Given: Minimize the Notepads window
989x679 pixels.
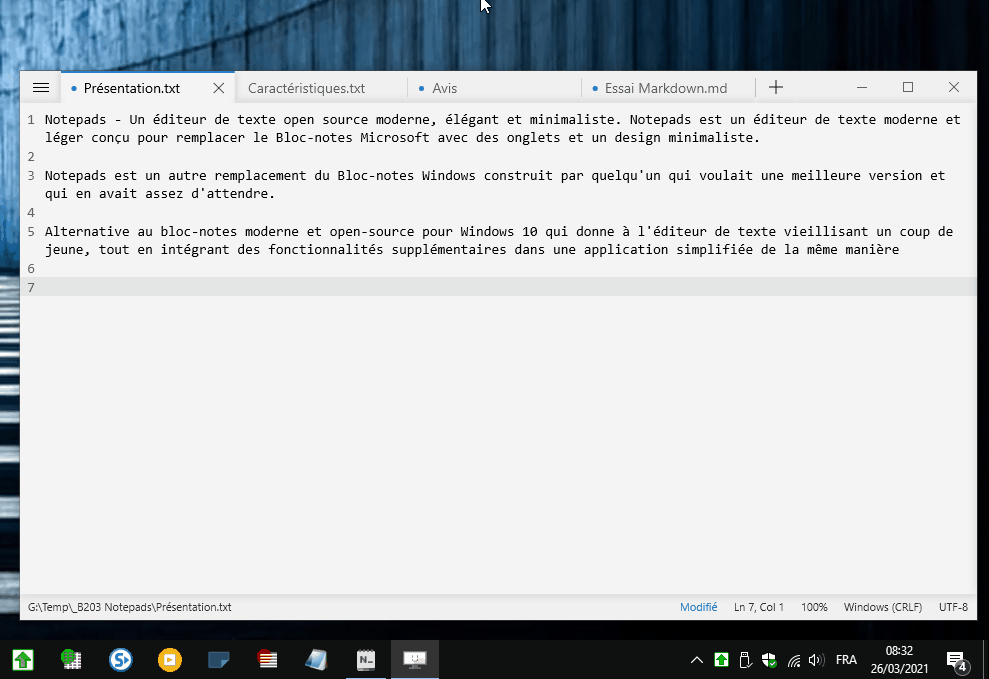Looking at the screenshot, I should point(862,88).
